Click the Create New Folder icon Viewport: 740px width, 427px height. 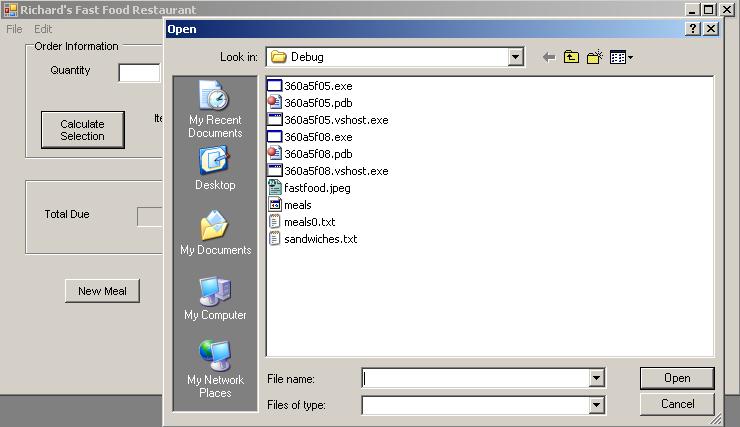[x=594, y=58]
